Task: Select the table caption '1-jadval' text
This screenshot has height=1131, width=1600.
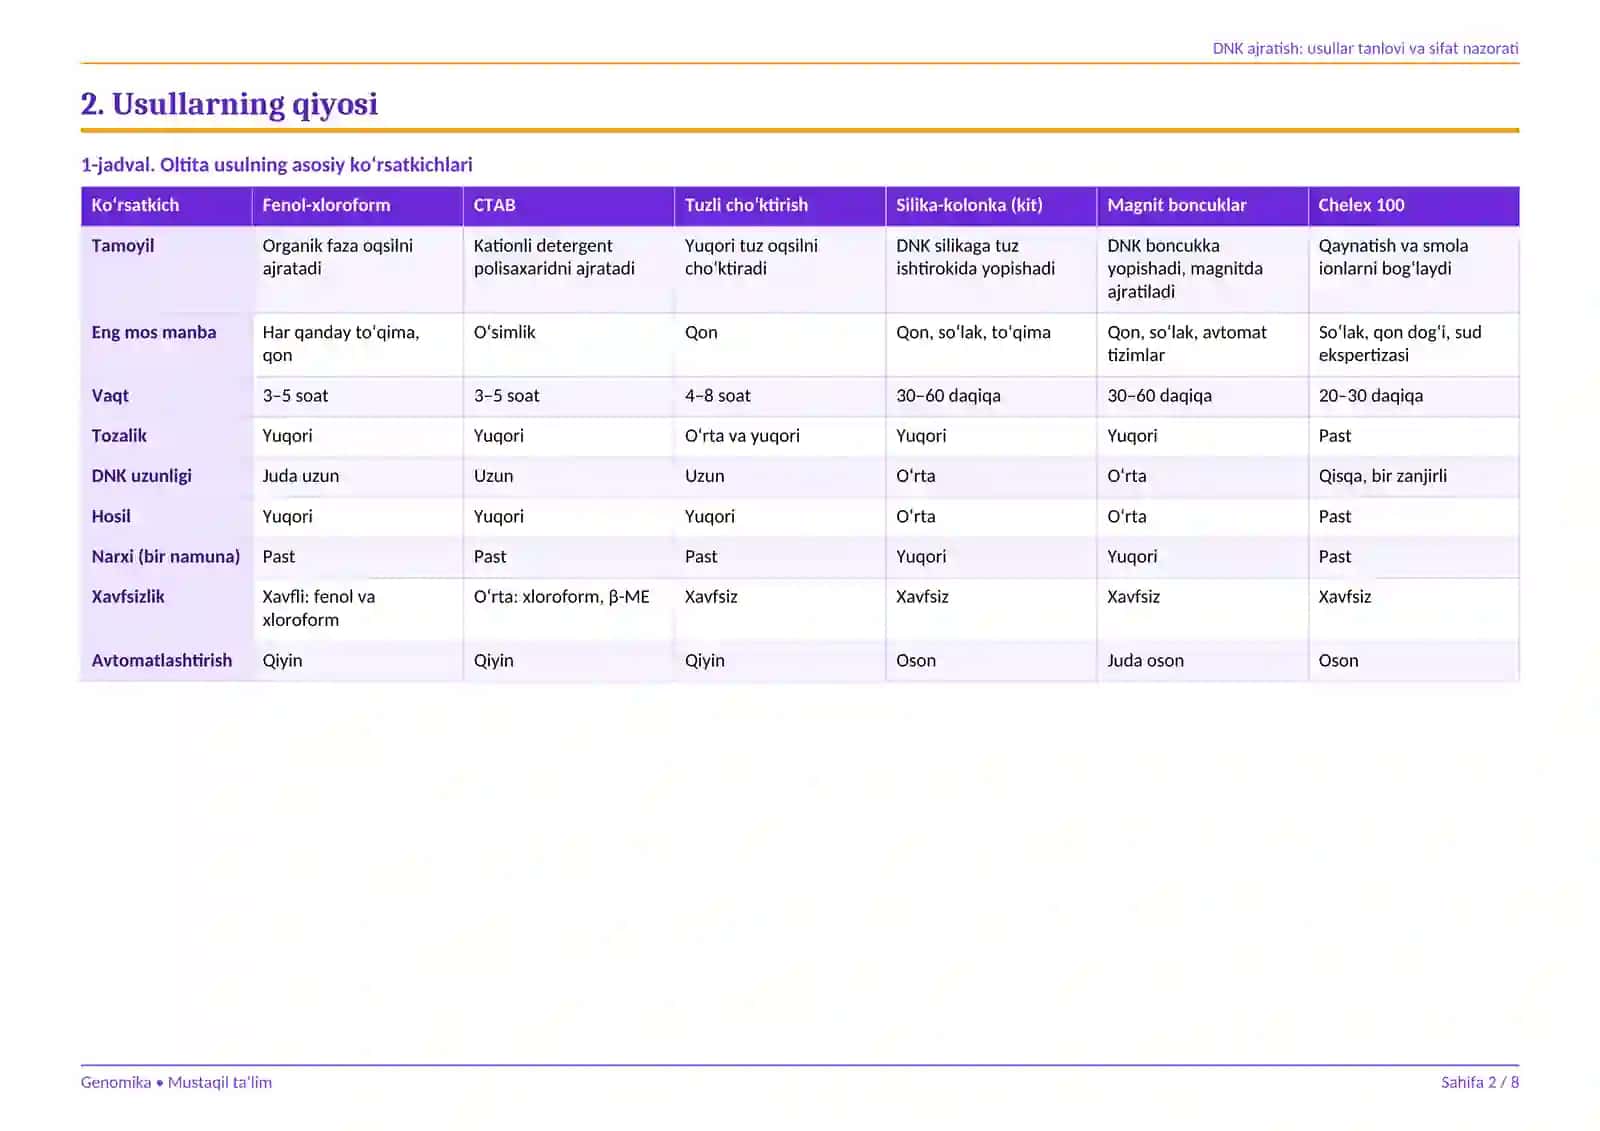Action: 116,165
